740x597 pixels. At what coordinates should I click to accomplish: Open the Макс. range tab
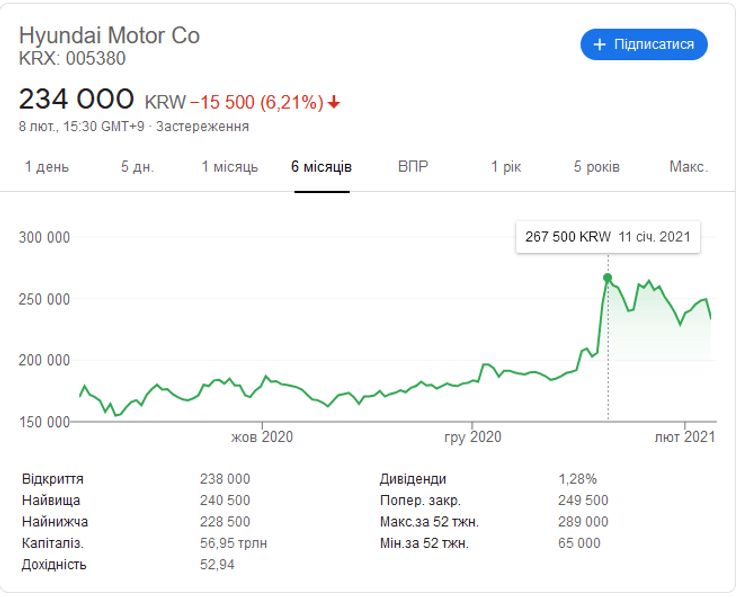(688, 167)
